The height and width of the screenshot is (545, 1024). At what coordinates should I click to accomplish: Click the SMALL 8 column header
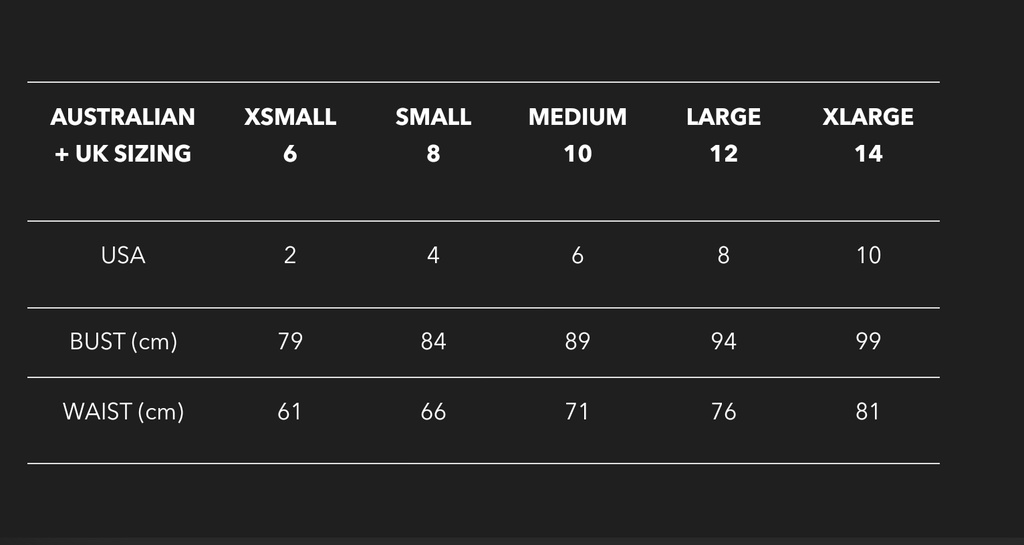[433, 135]
